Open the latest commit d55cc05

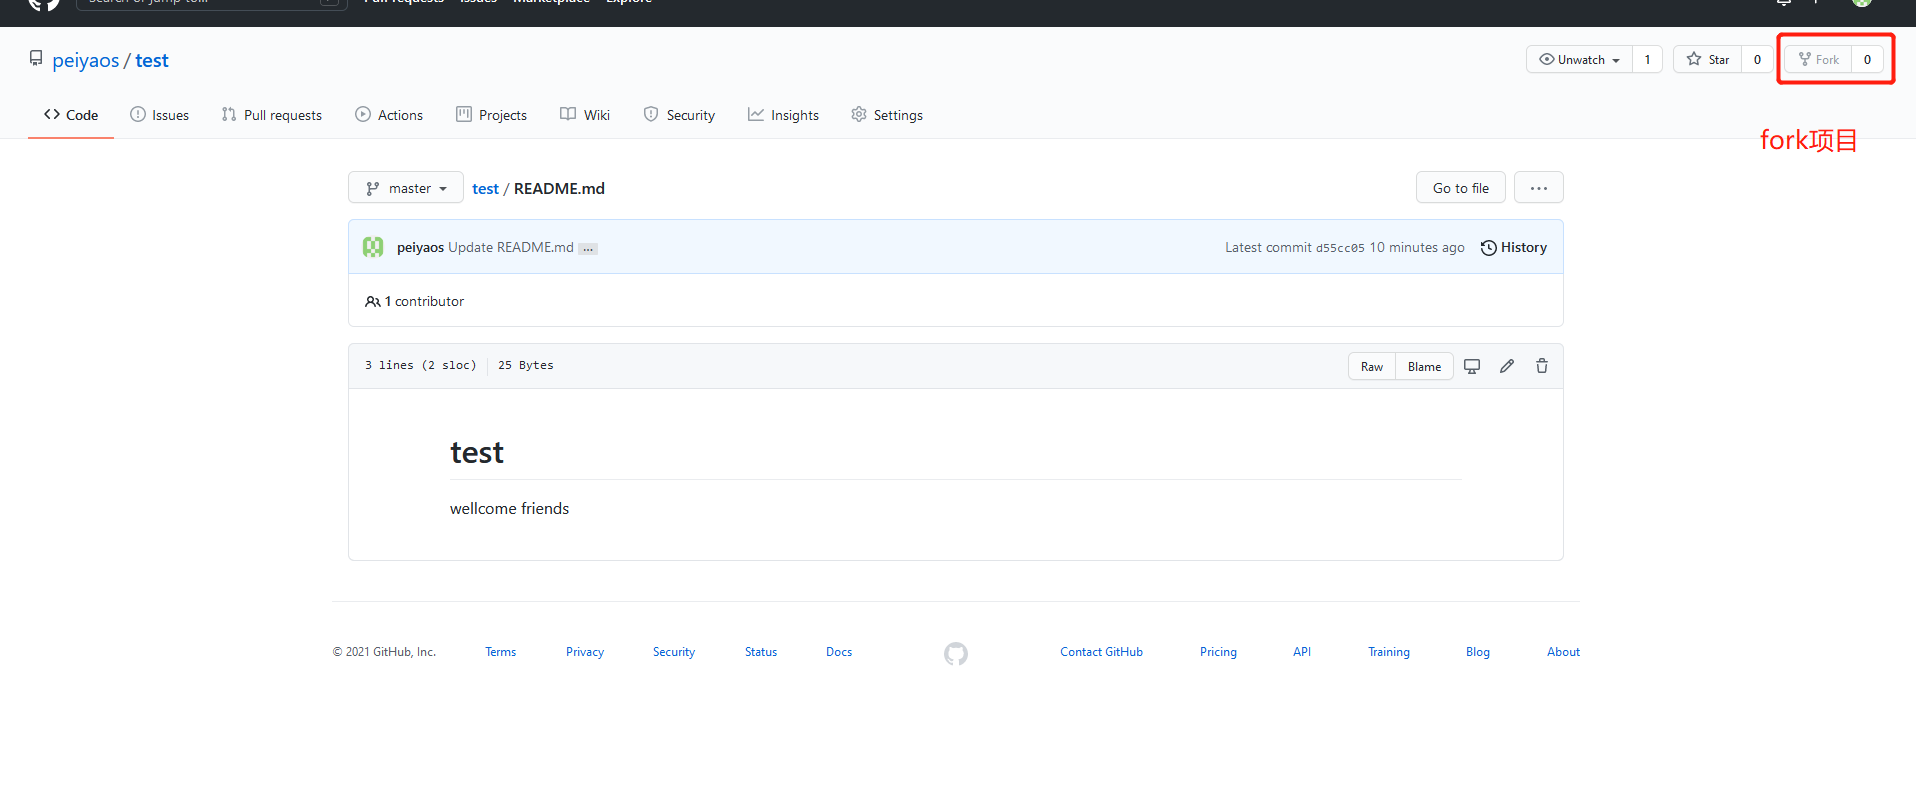[1340, 248]
